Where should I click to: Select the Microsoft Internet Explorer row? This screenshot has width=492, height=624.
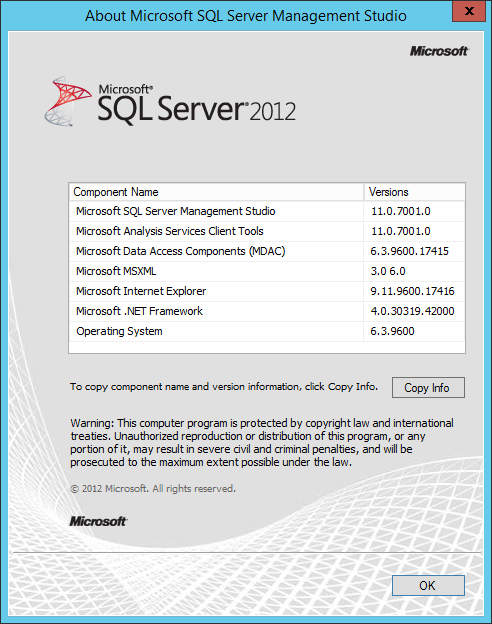[x=267, y=291]
